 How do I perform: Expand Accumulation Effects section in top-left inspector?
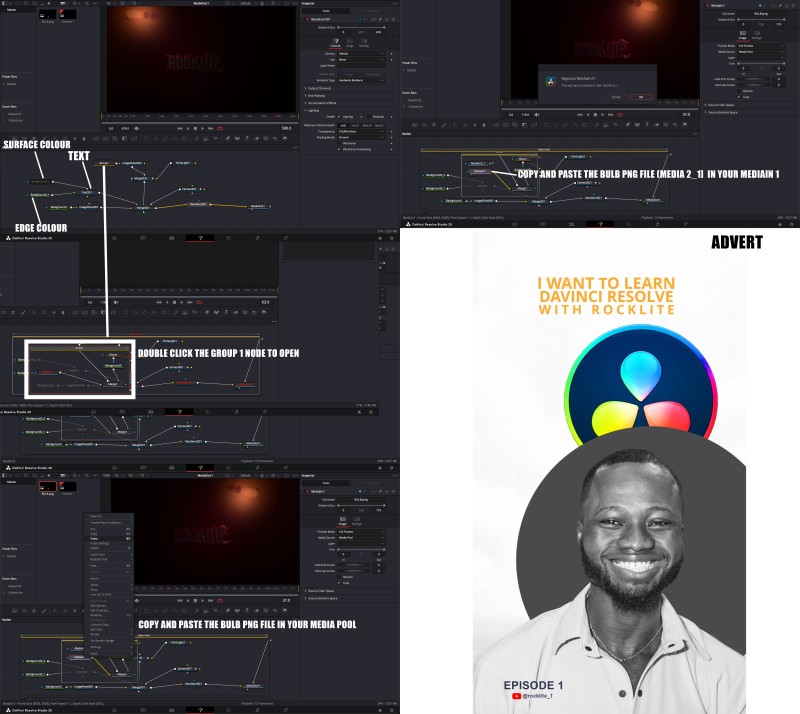coord(321,103)
